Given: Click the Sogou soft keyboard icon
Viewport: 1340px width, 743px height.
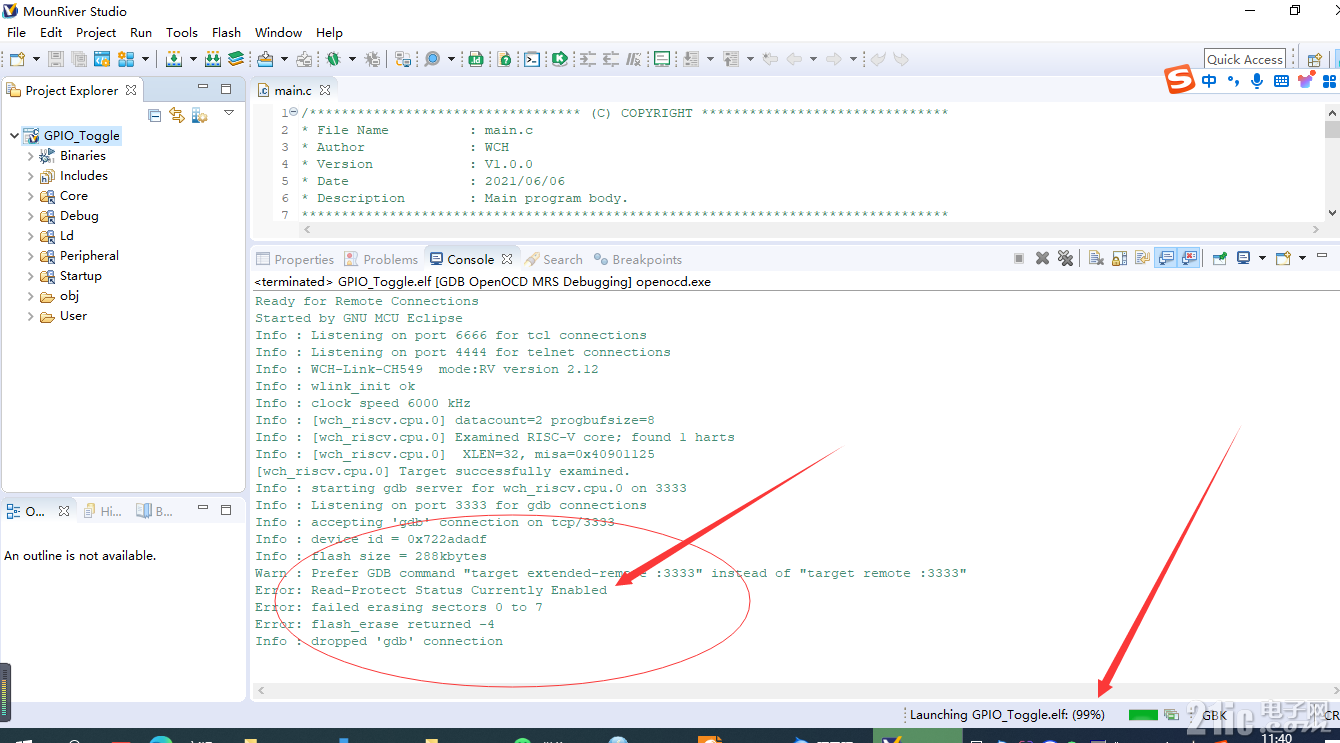Looking at the screenshot, I should pyautogui.click(x=1281, y=81).
